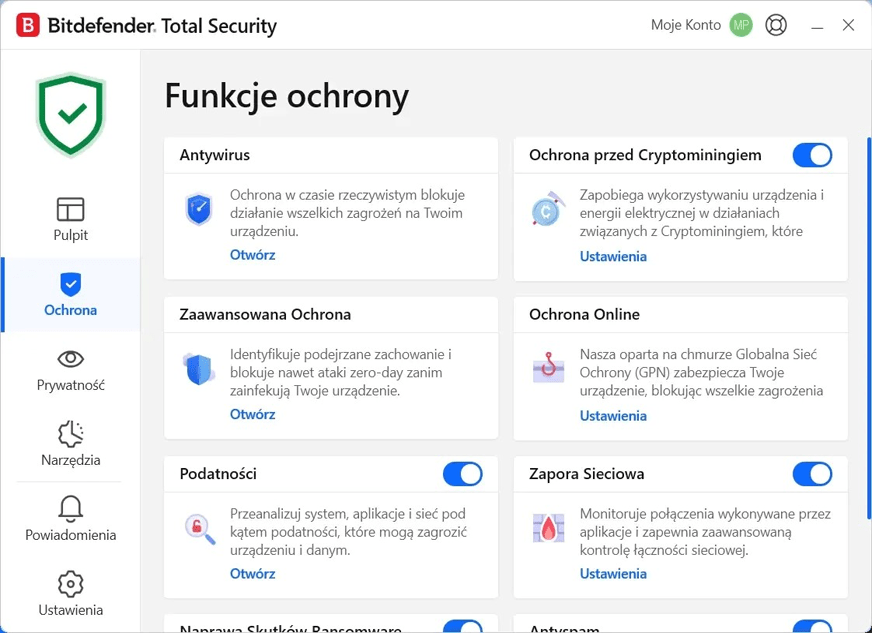
Task: Open Ochrona Online Ustawienia link
Action: [x=613, y=416]
